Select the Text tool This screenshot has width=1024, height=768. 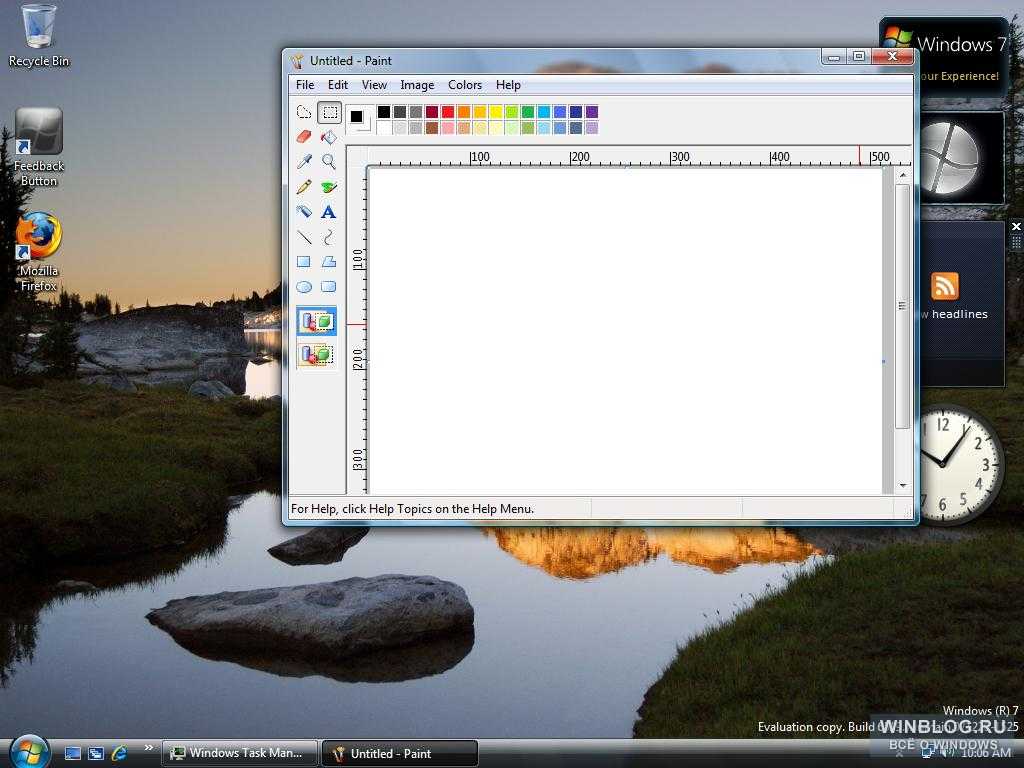[329, 212]
